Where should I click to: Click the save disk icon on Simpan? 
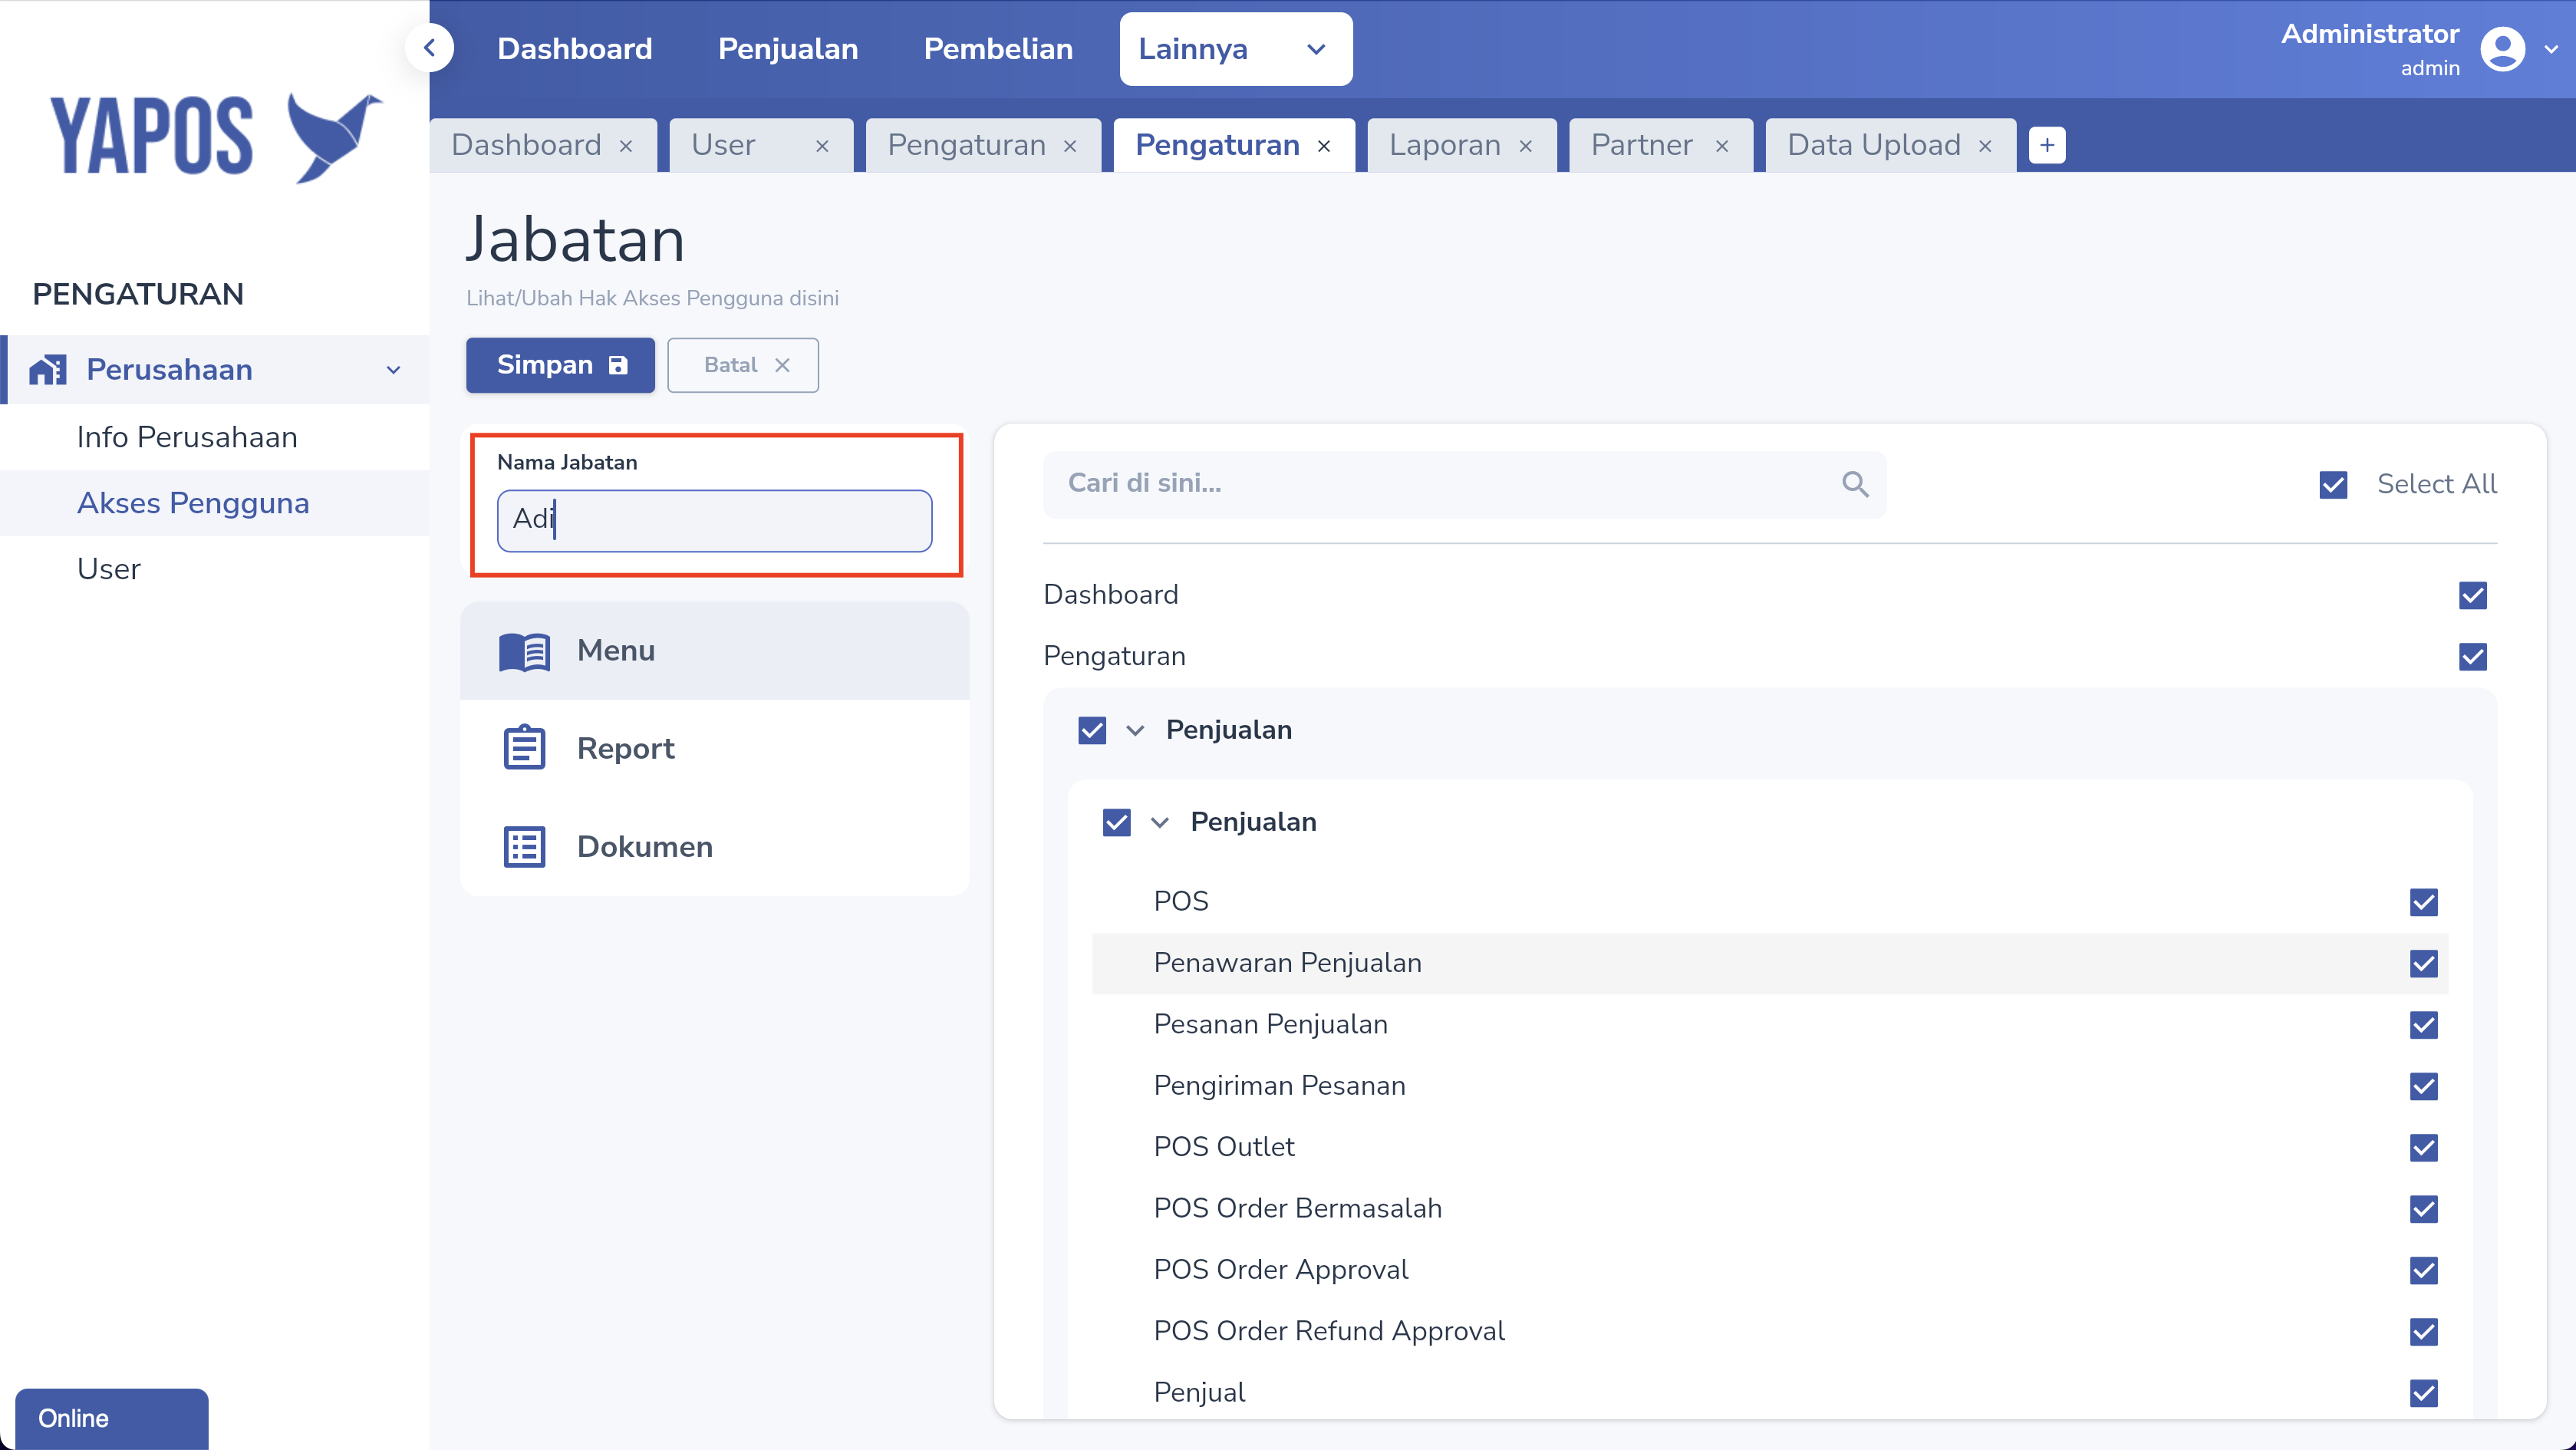619,365
